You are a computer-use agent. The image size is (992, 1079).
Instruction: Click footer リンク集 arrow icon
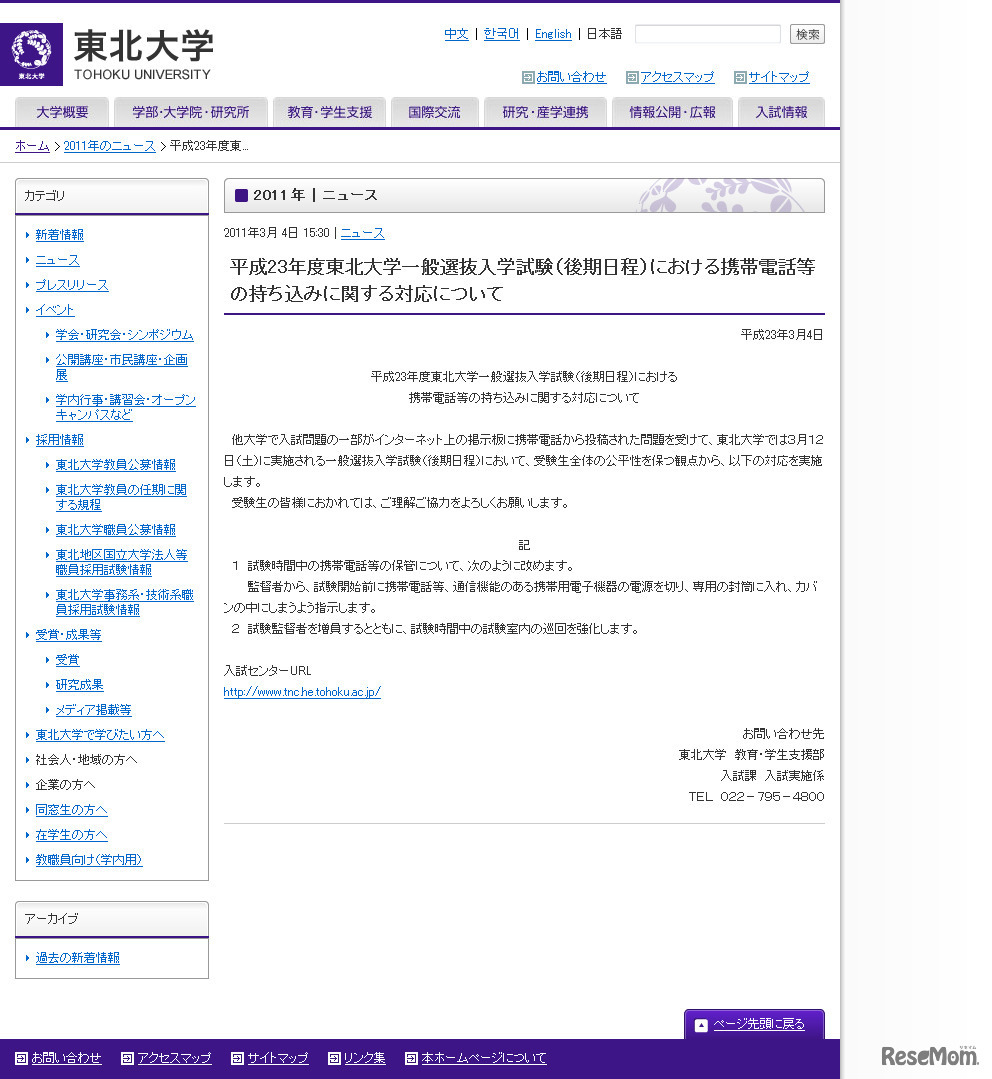pyautogui.click(x=334, y=1058)
